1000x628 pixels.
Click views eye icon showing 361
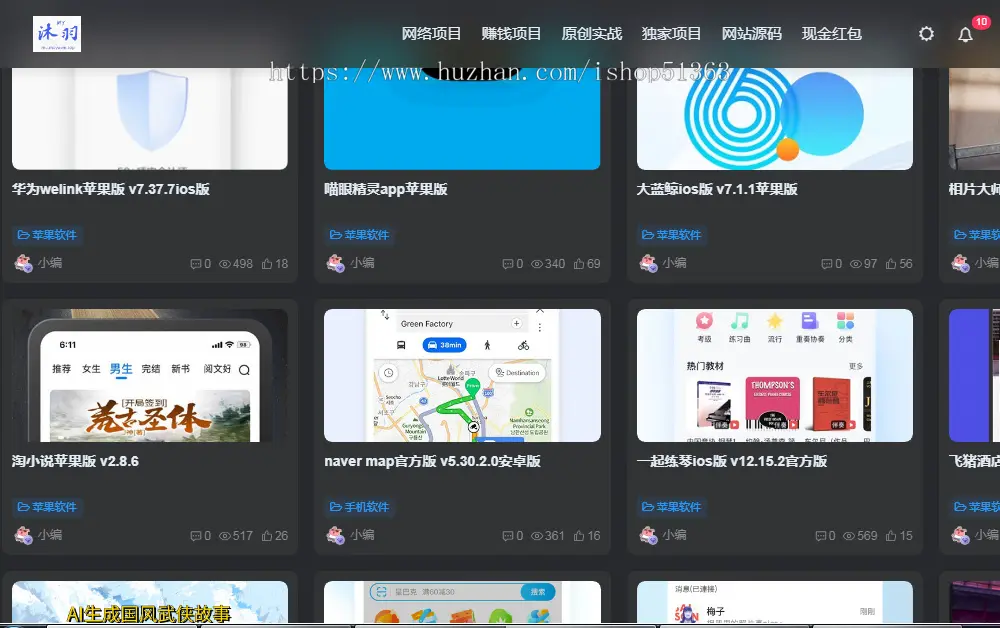click(537, 536)
